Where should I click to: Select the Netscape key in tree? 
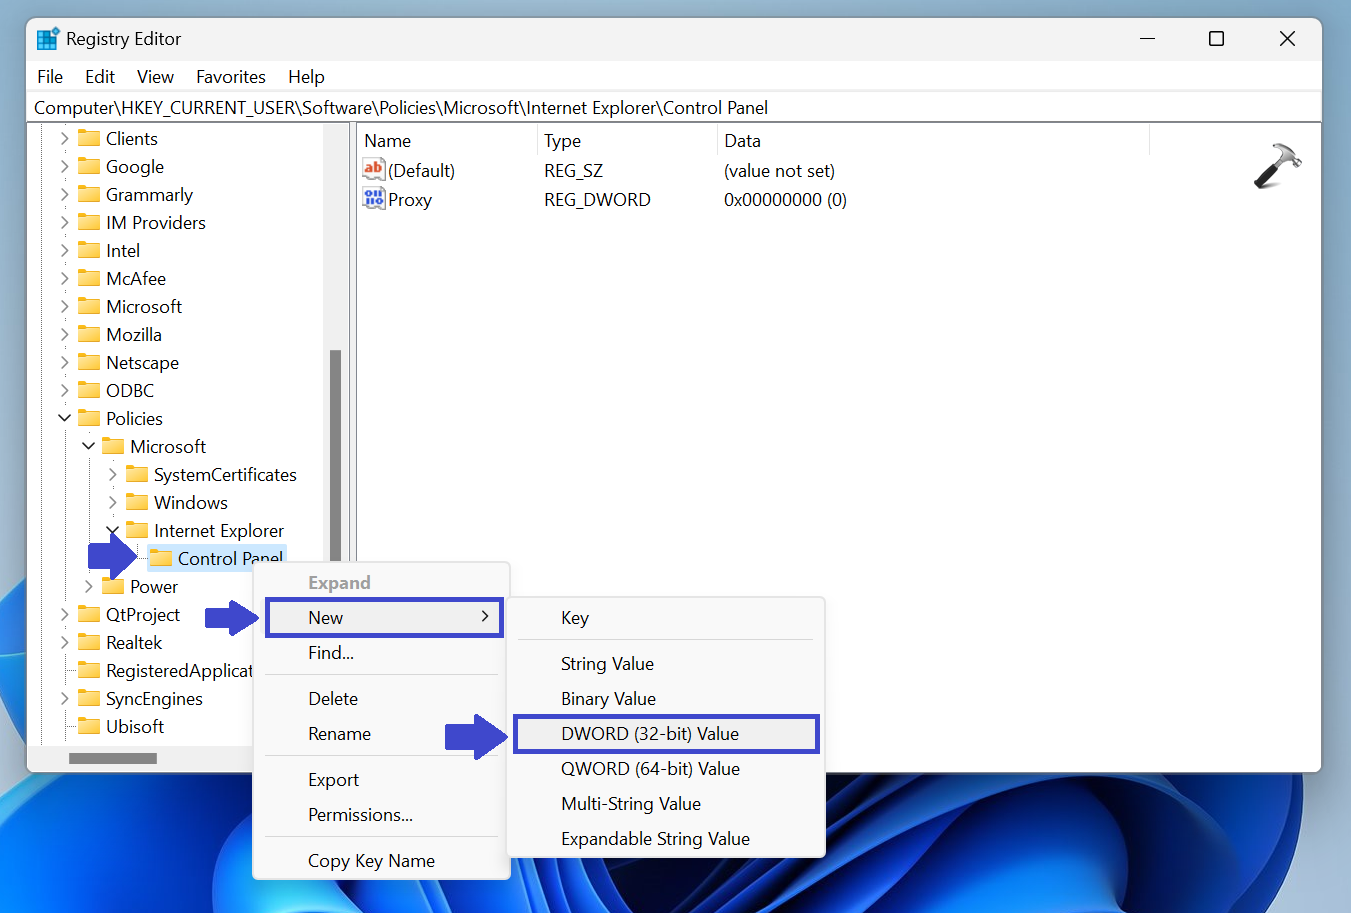(x=142, y=362)
